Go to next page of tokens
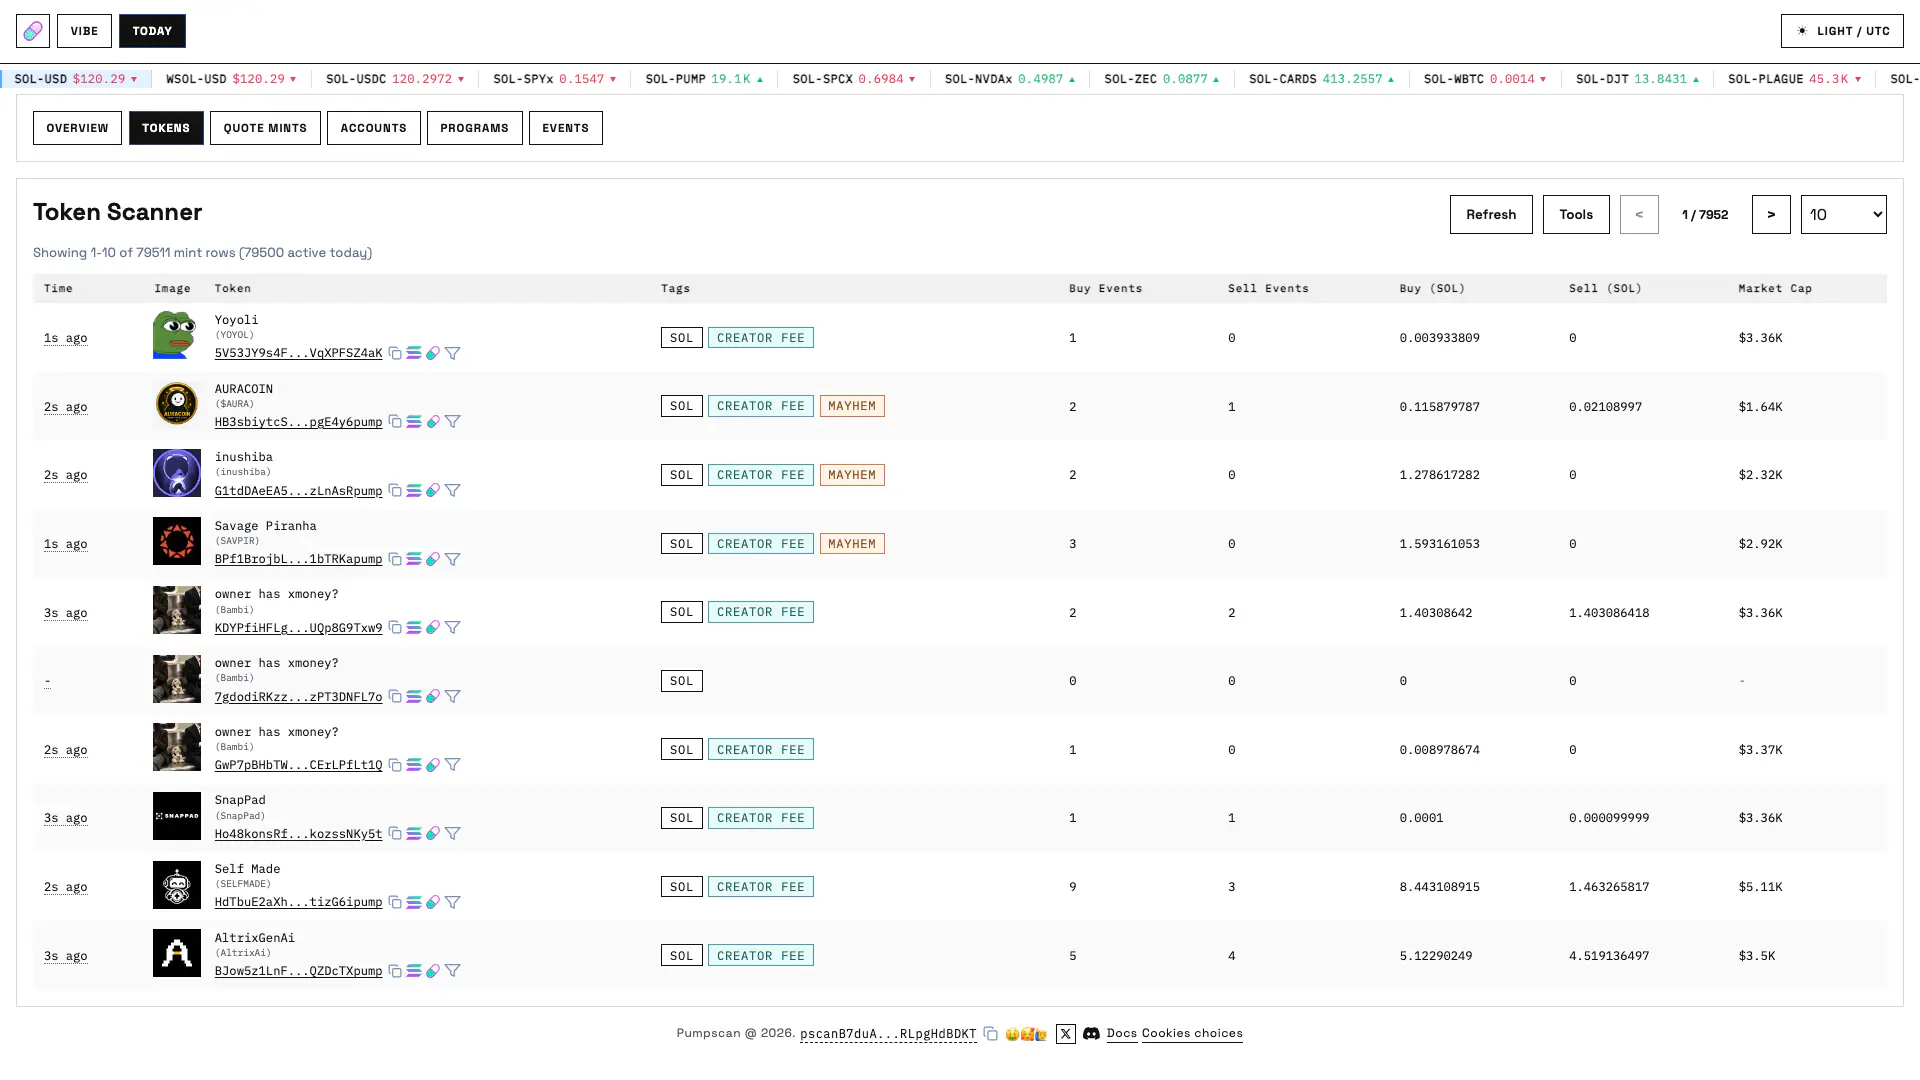Image resolution: width=1920 pixels, height=1080 pixels. (x=1771, y=214)
